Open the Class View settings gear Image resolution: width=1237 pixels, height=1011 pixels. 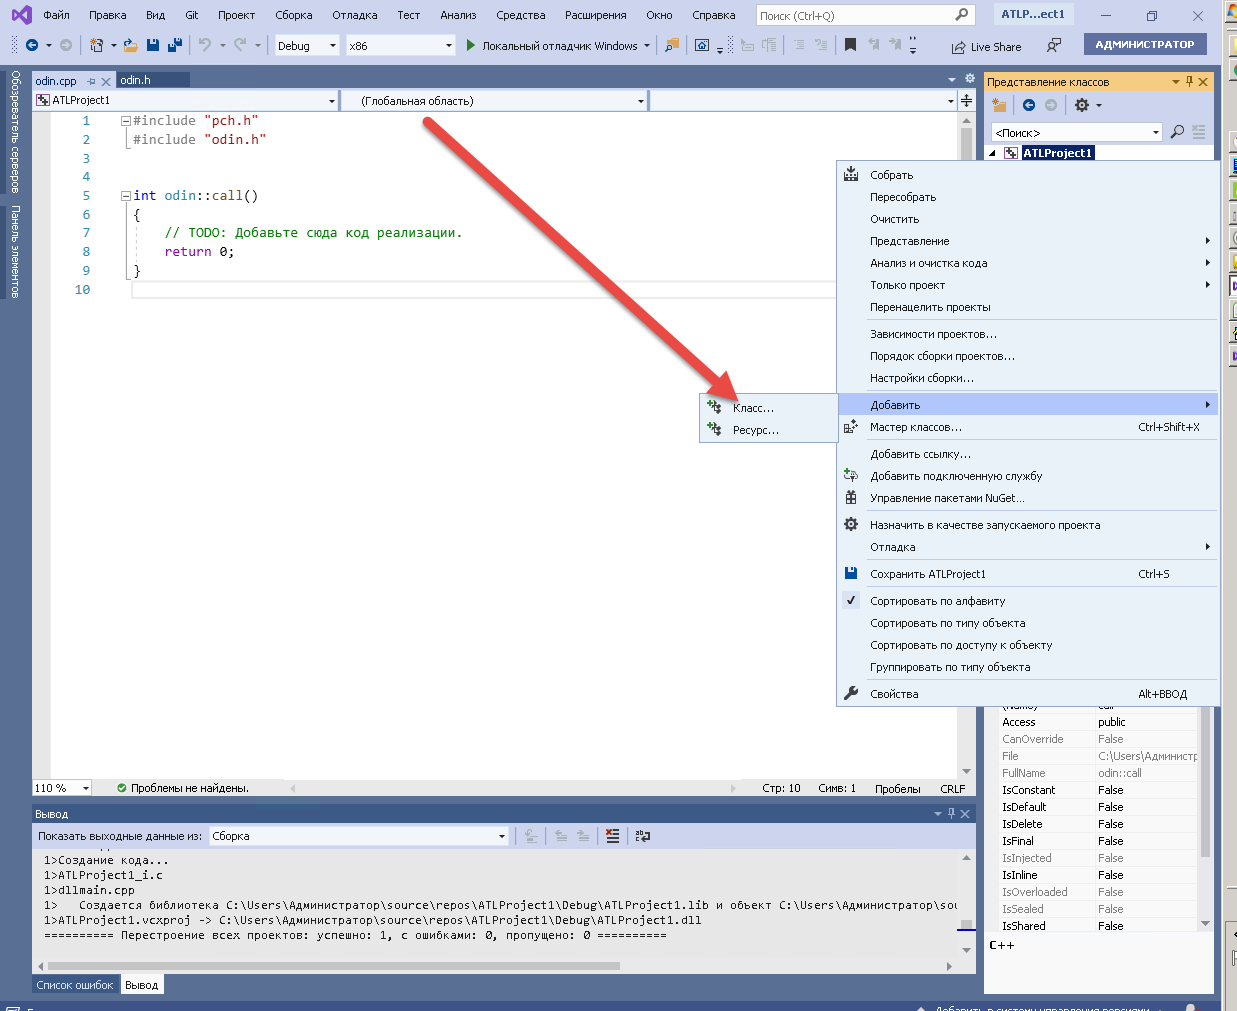1082,105
